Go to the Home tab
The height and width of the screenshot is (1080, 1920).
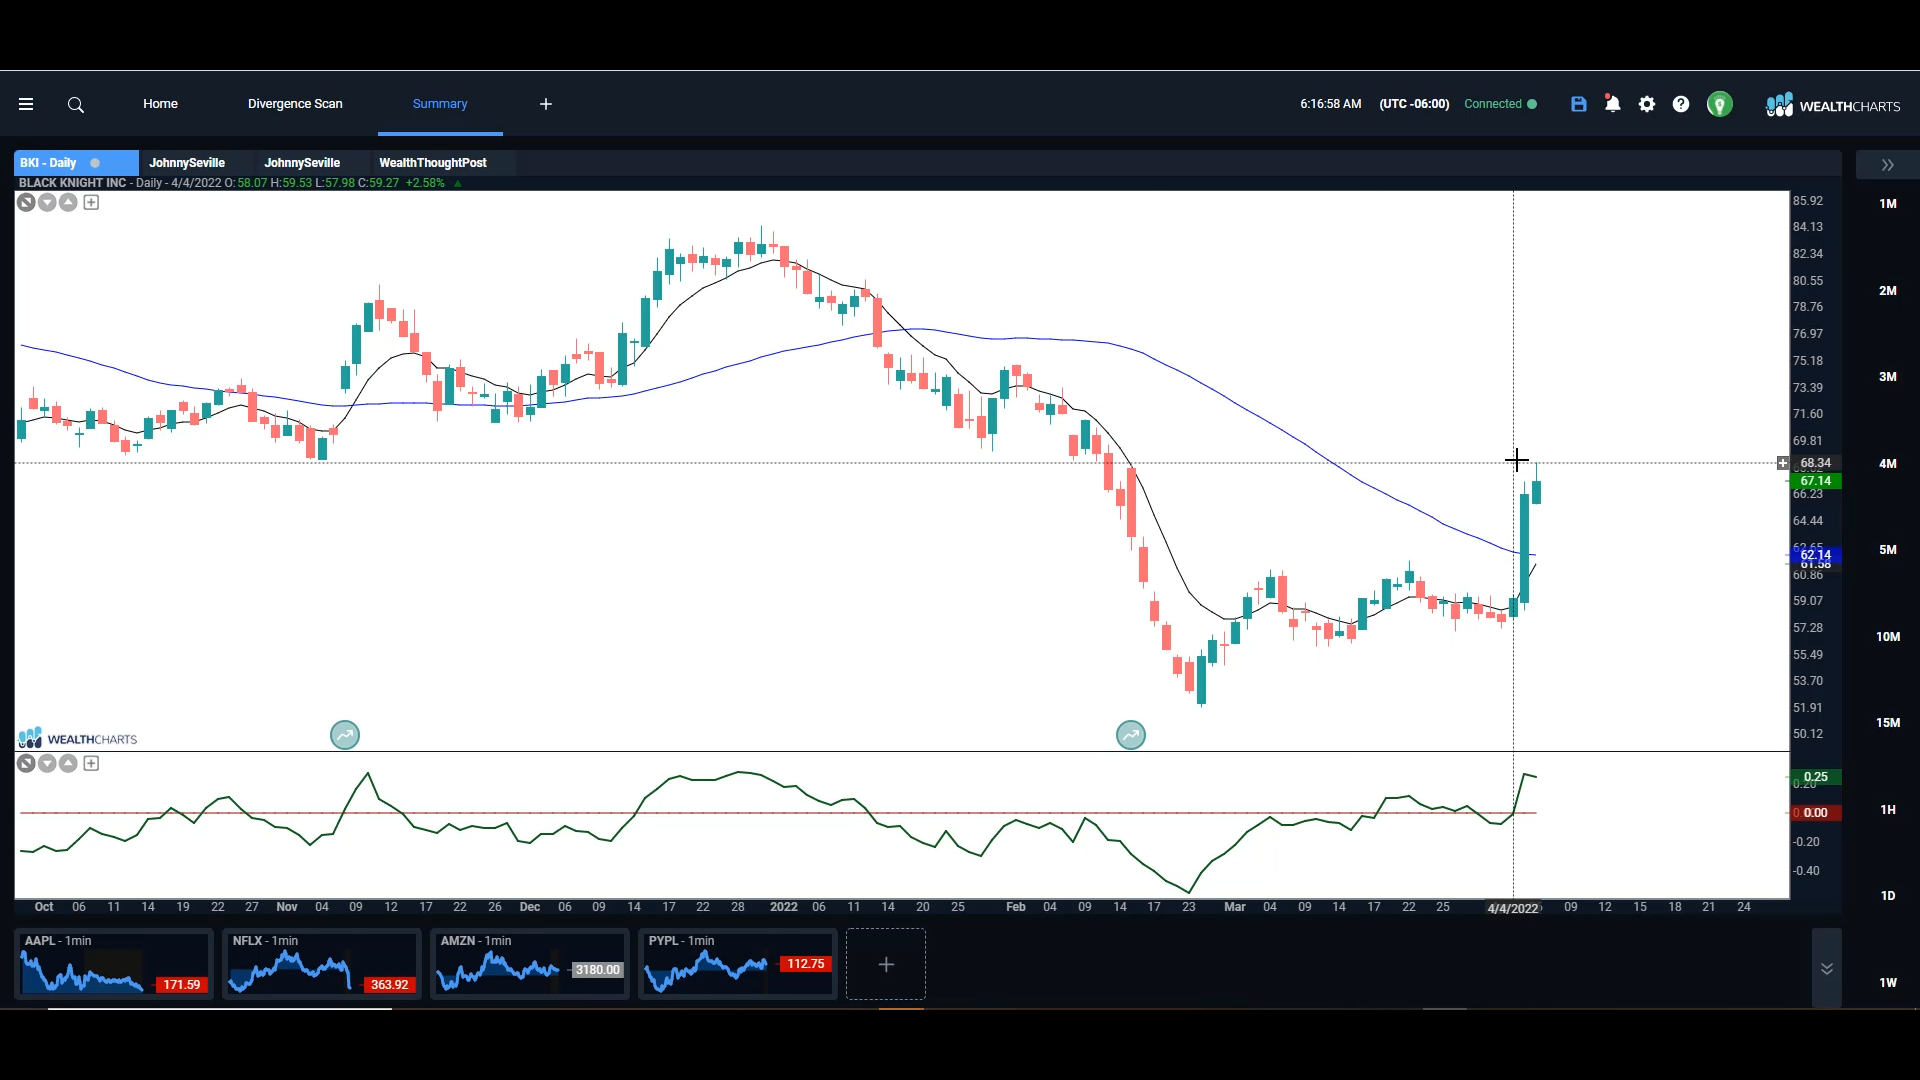[160, 104]
